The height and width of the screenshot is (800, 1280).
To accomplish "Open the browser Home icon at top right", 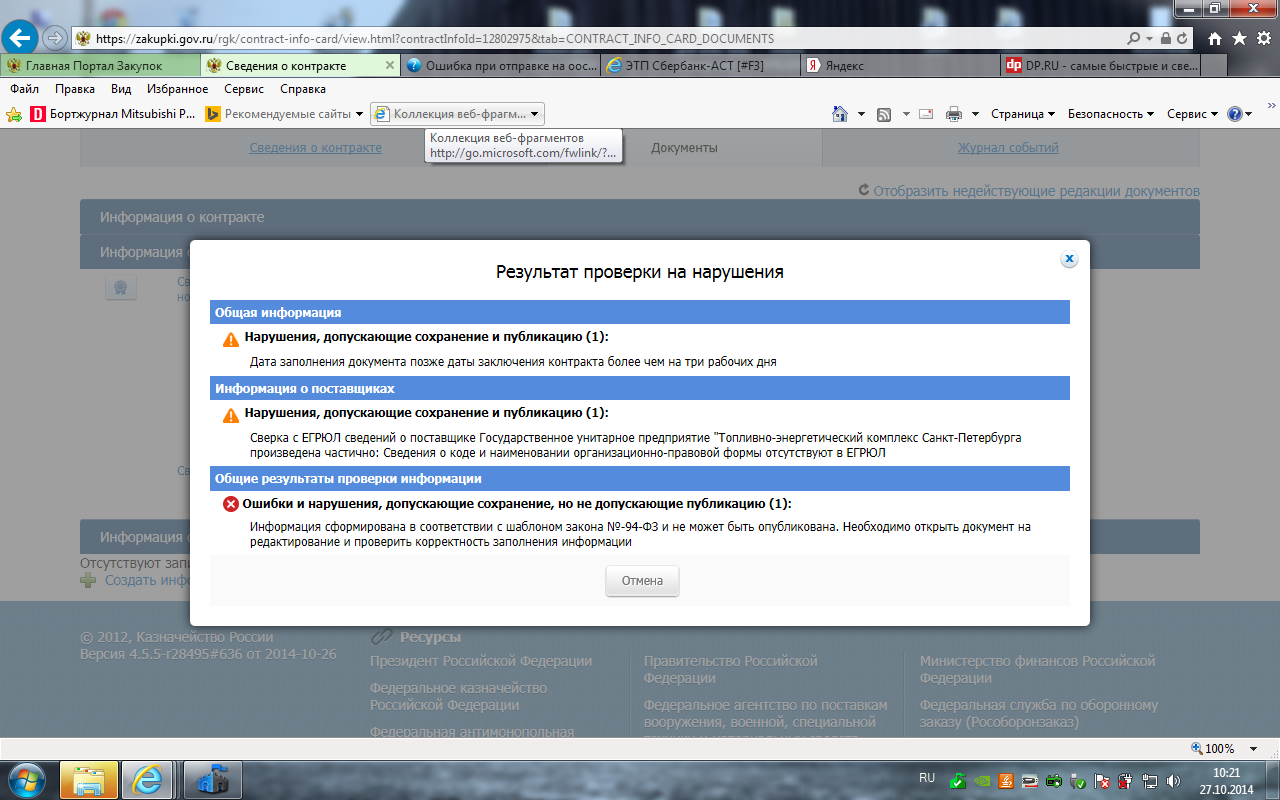I will click(x=1215, y=39).
